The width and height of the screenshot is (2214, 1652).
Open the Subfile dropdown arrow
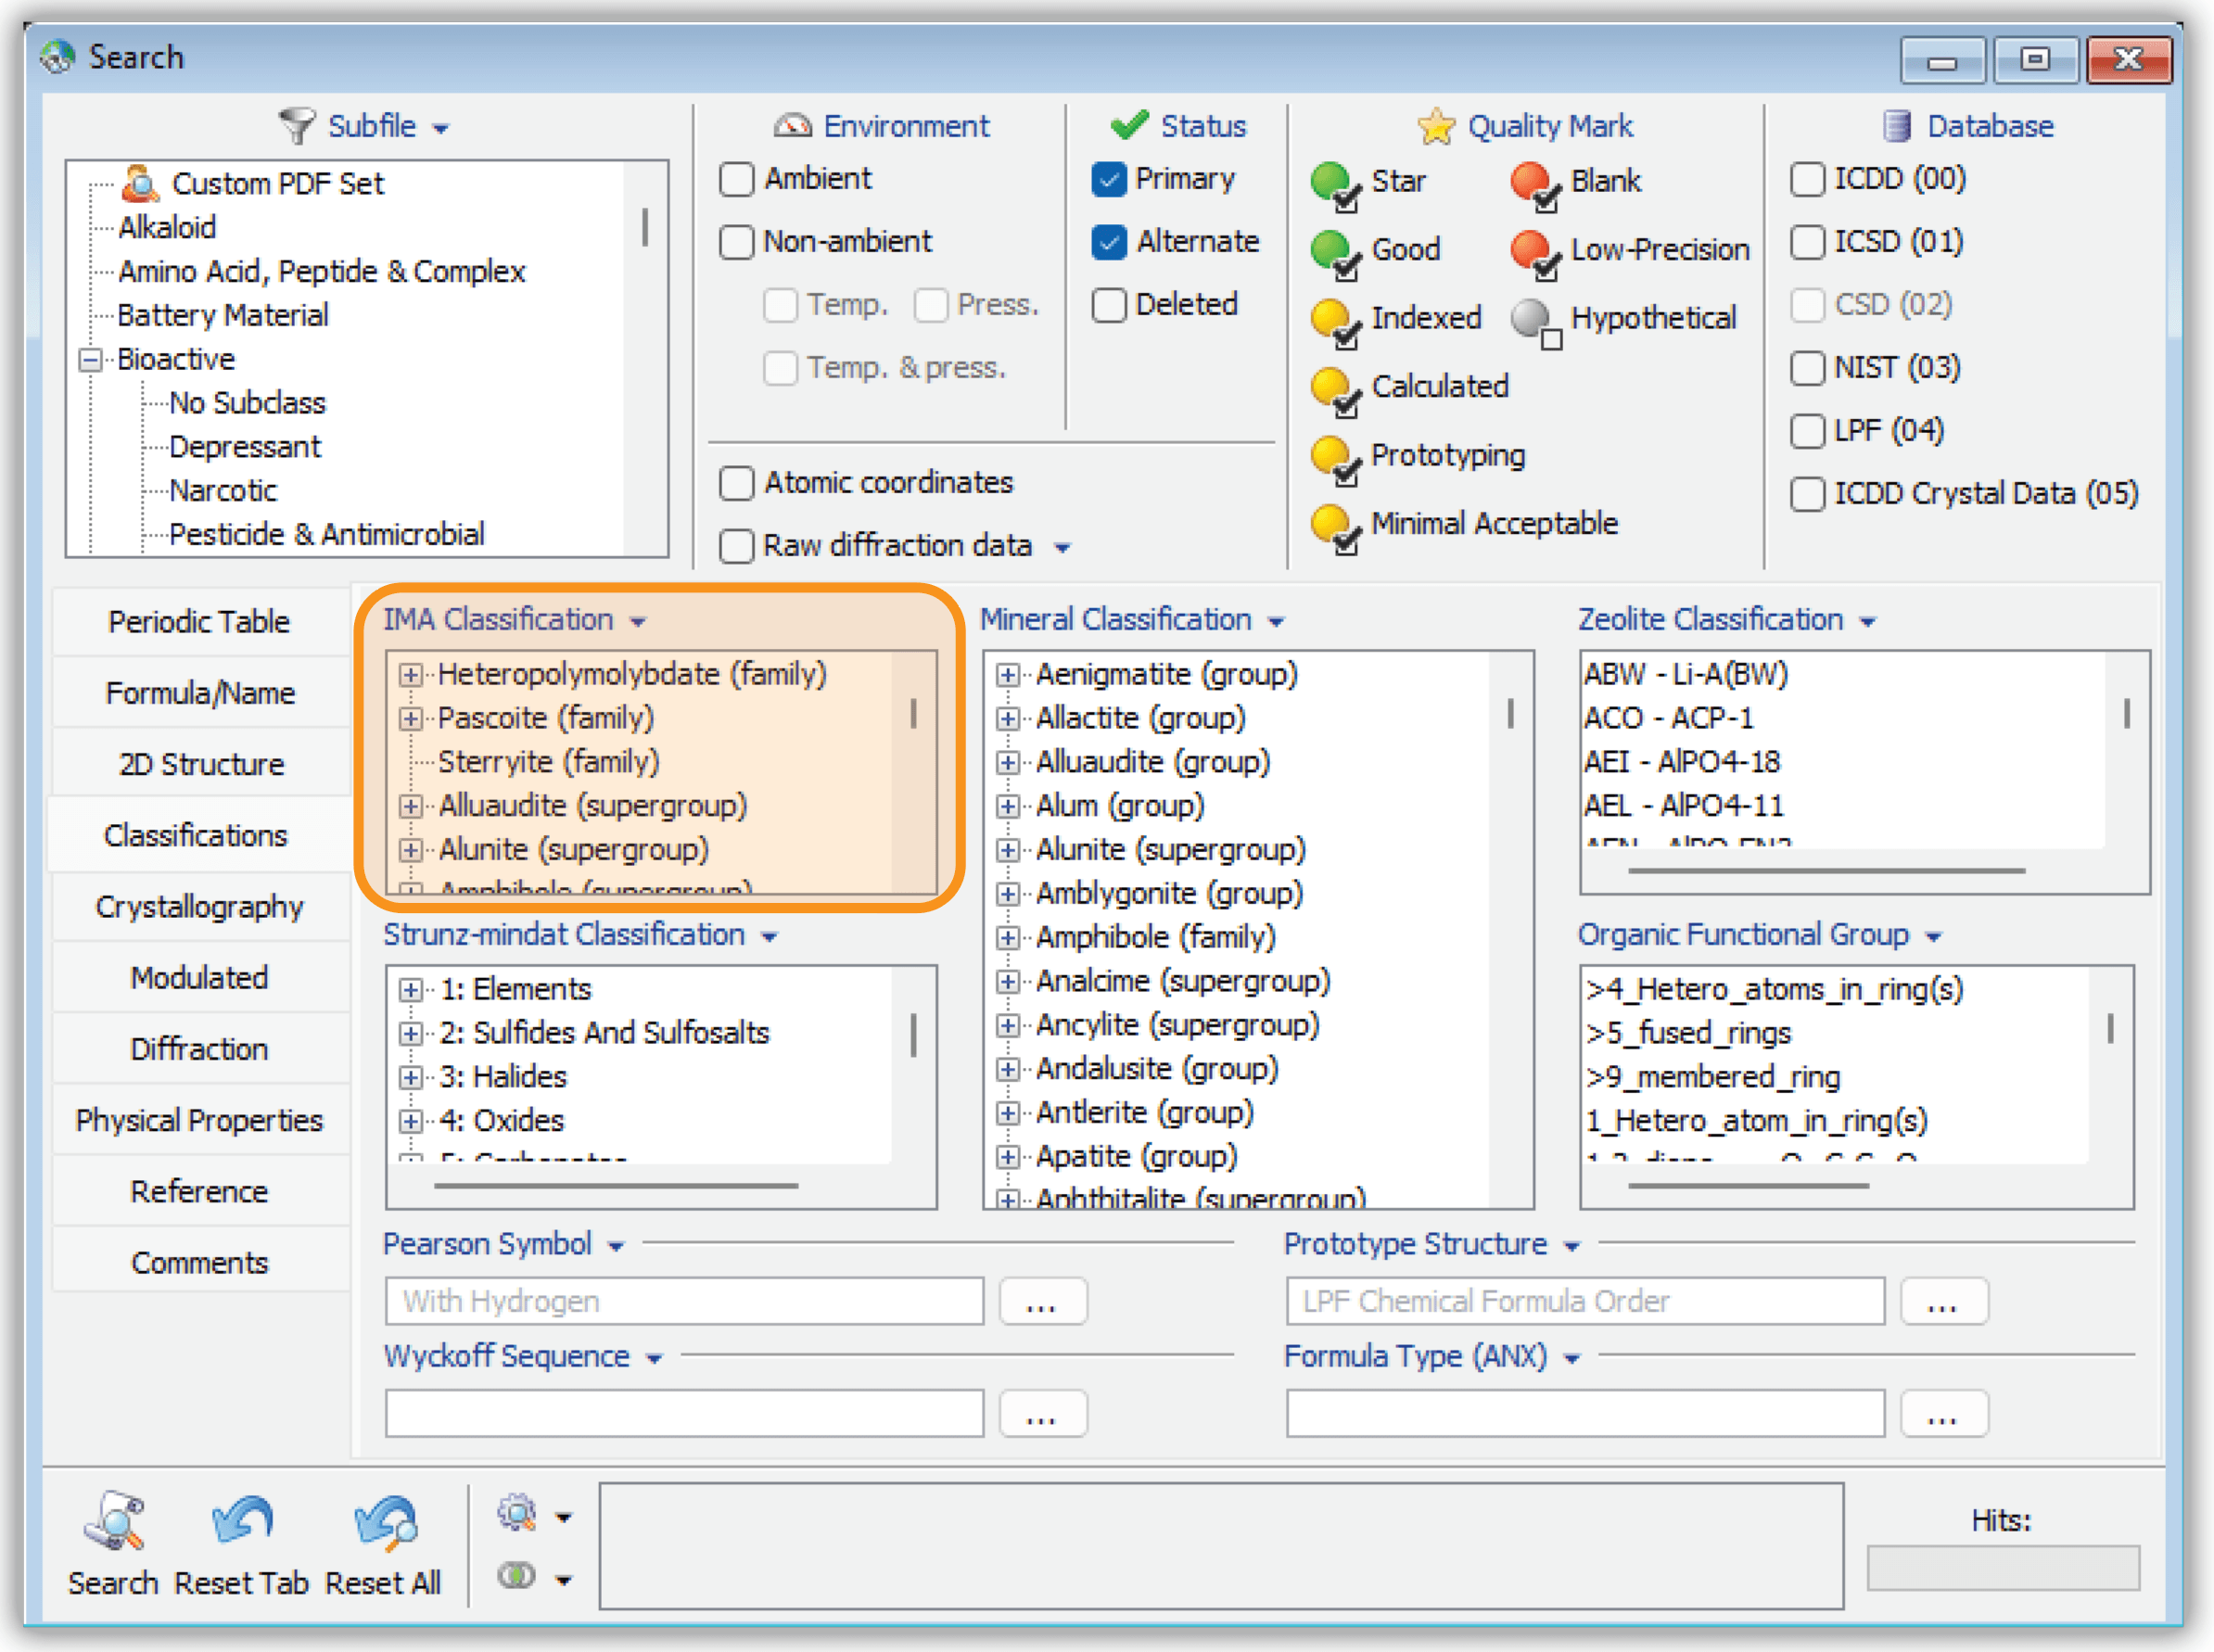441,129
